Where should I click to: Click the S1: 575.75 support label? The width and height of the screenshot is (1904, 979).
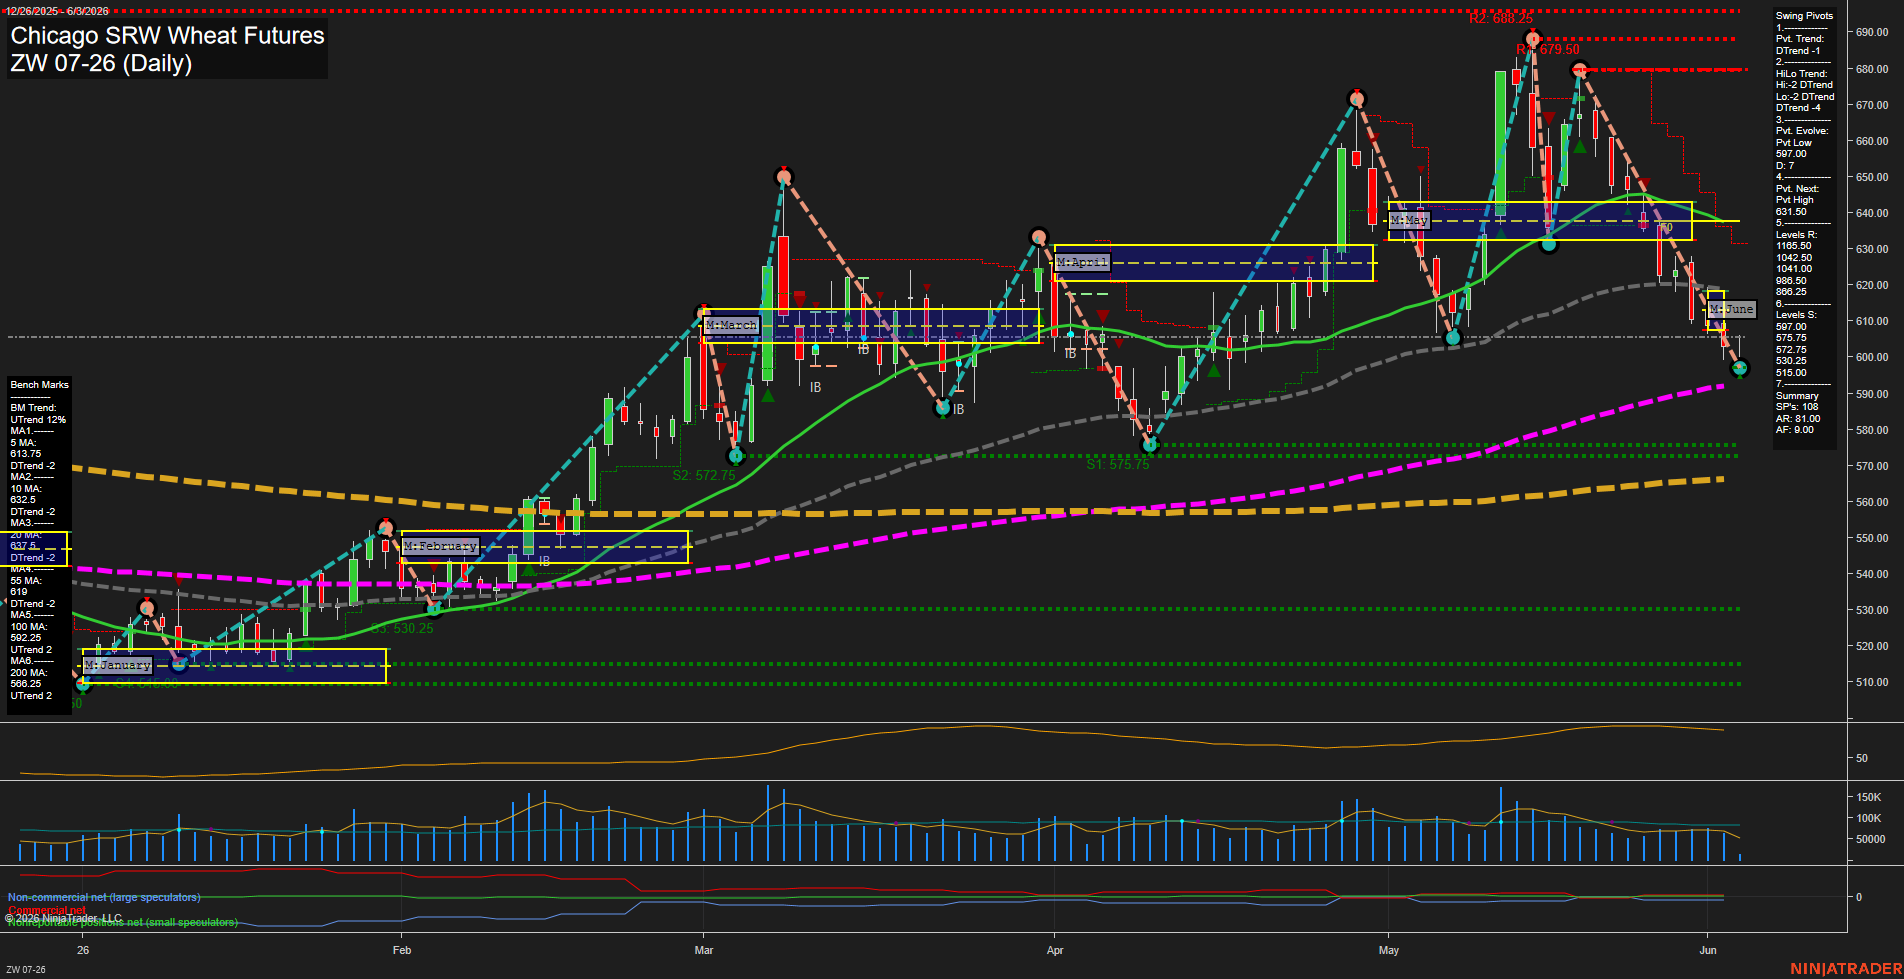tap(1118, 464)
